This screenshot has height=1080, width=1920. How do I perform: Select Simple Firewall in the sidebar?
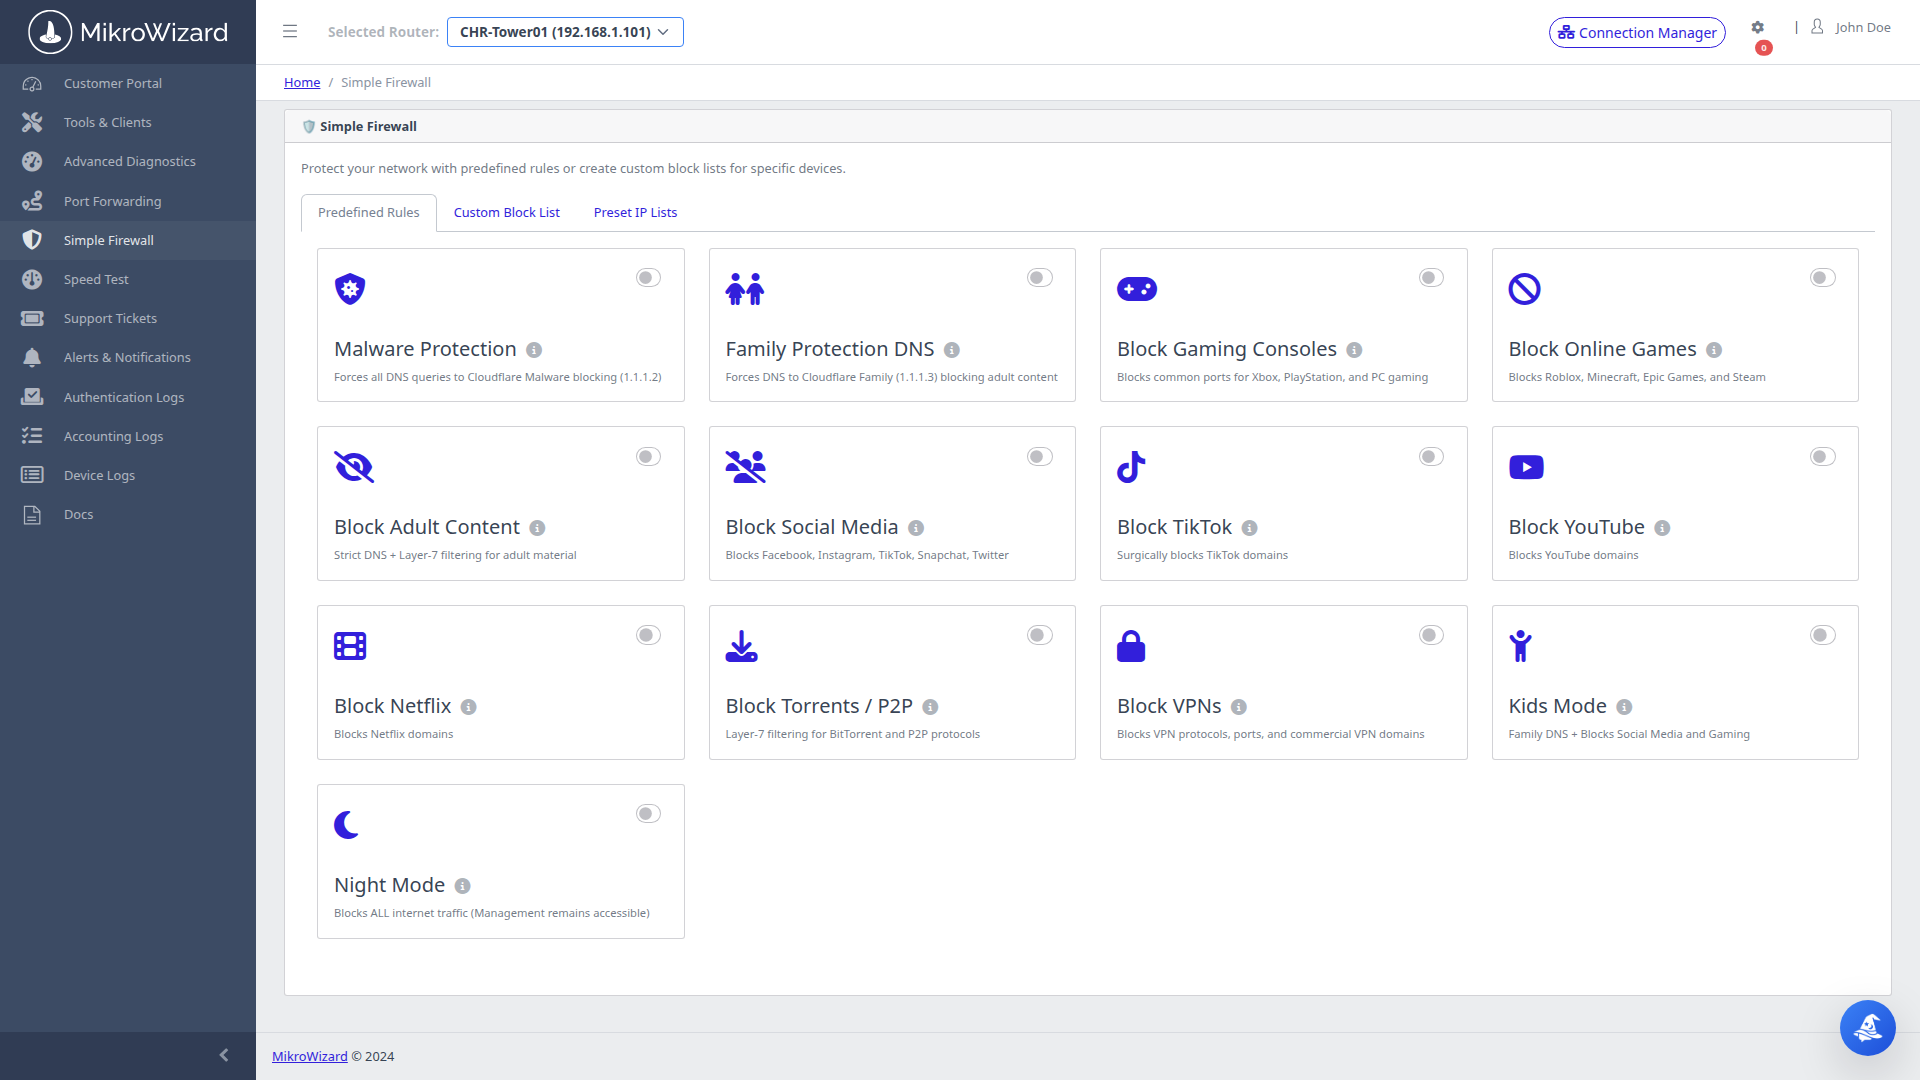tap(128, 241)
